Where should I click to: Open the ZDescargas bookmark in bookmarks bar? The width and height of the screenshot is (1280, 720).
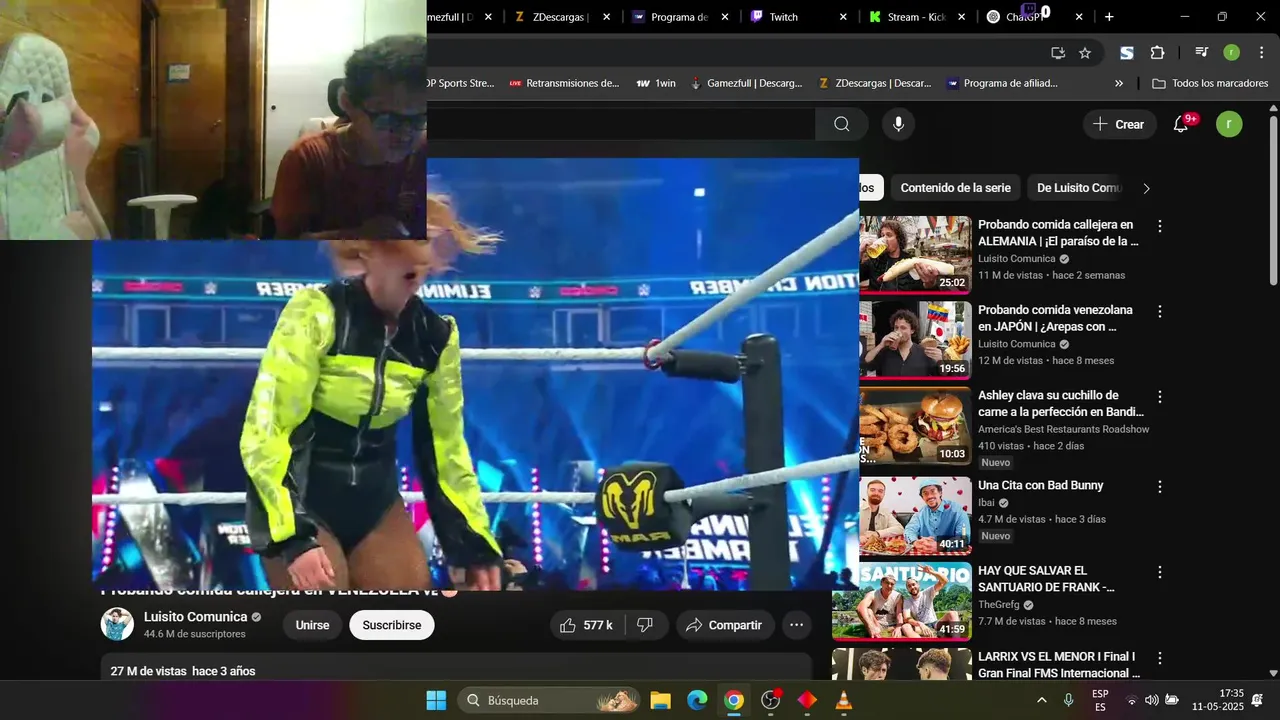[875, 83]
